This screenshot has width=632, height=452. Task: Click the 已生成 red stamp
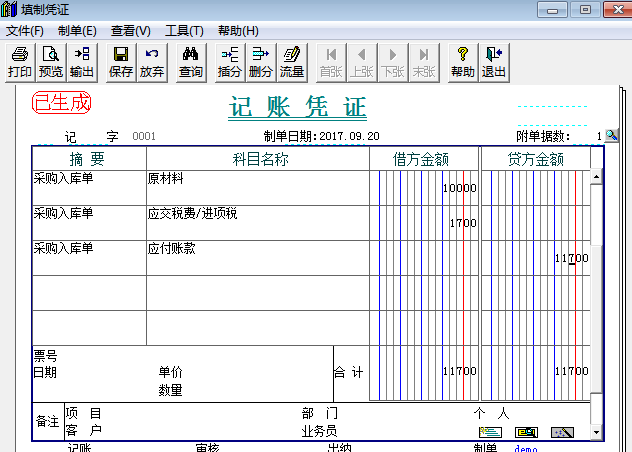pyautogui.click(x=62, y=102)
